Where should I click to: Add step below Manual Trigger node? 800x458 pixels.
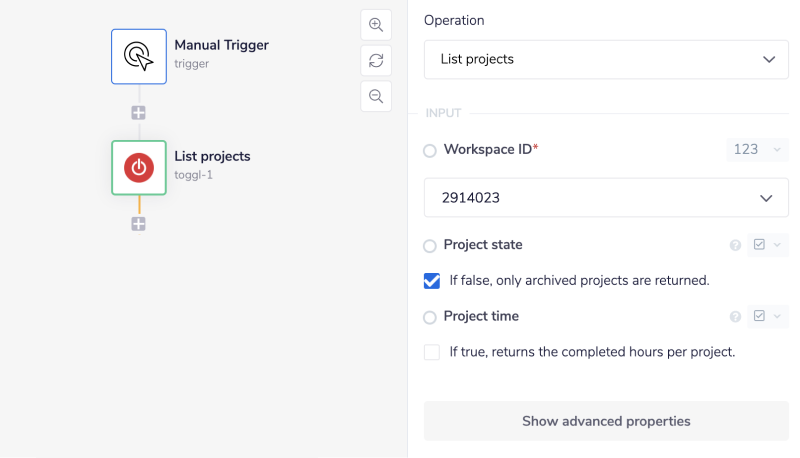point(139,113)
